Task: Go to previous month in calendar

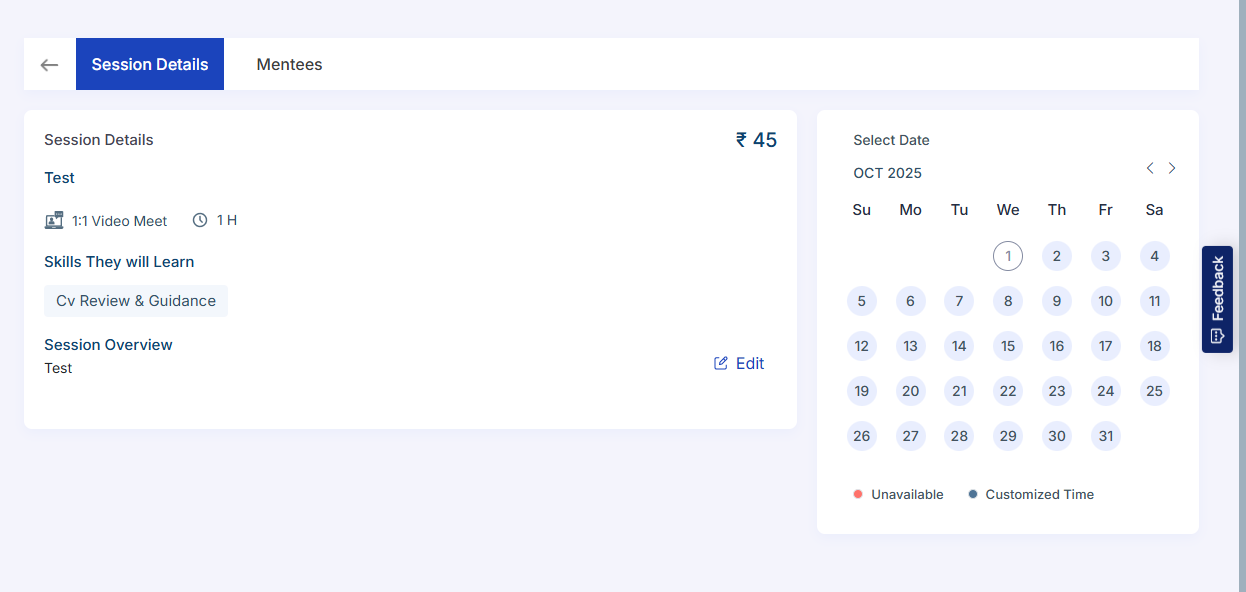Action: 1150,168
